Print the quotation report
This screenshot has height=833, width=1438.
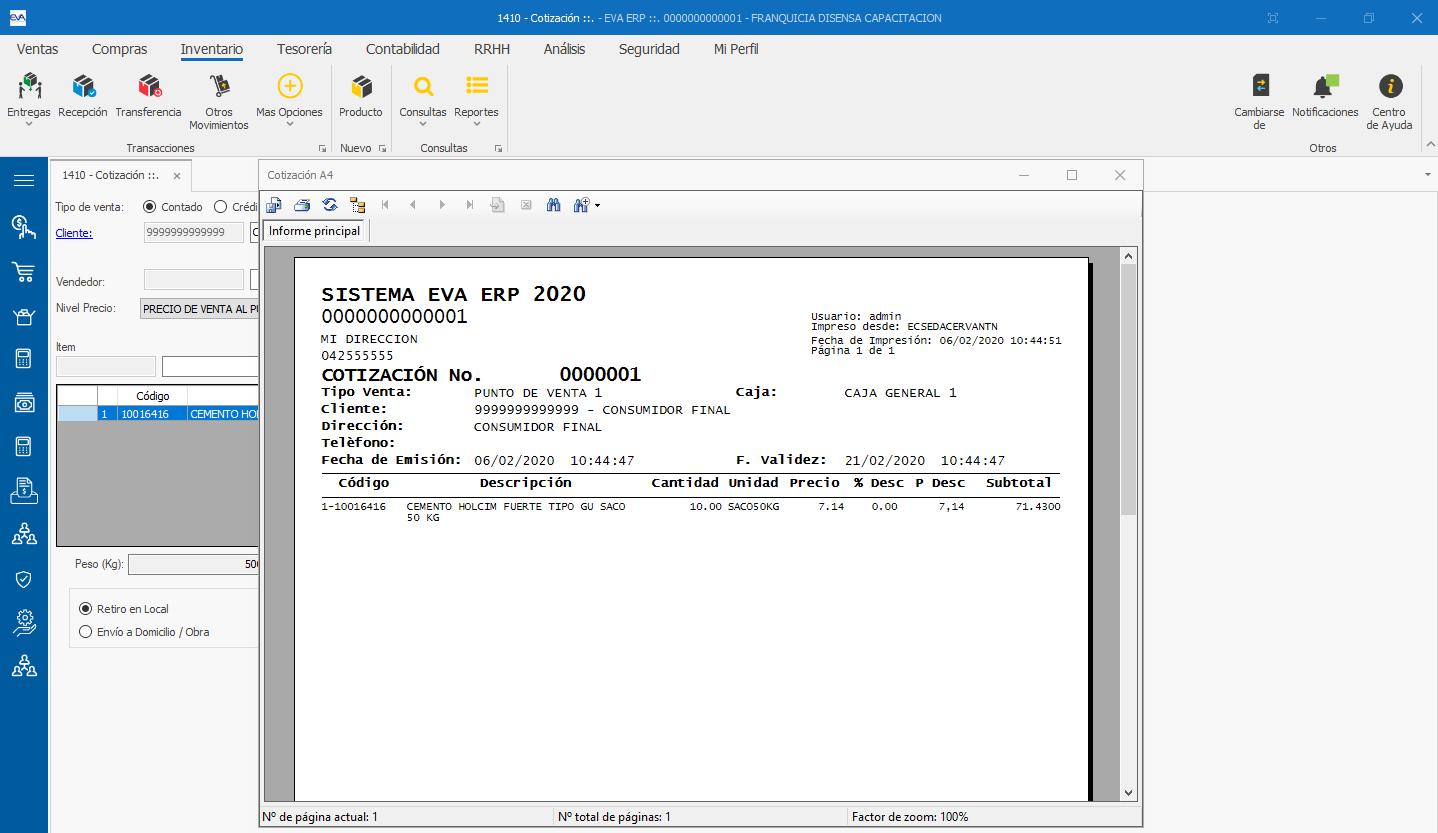[x=302, y=205]
